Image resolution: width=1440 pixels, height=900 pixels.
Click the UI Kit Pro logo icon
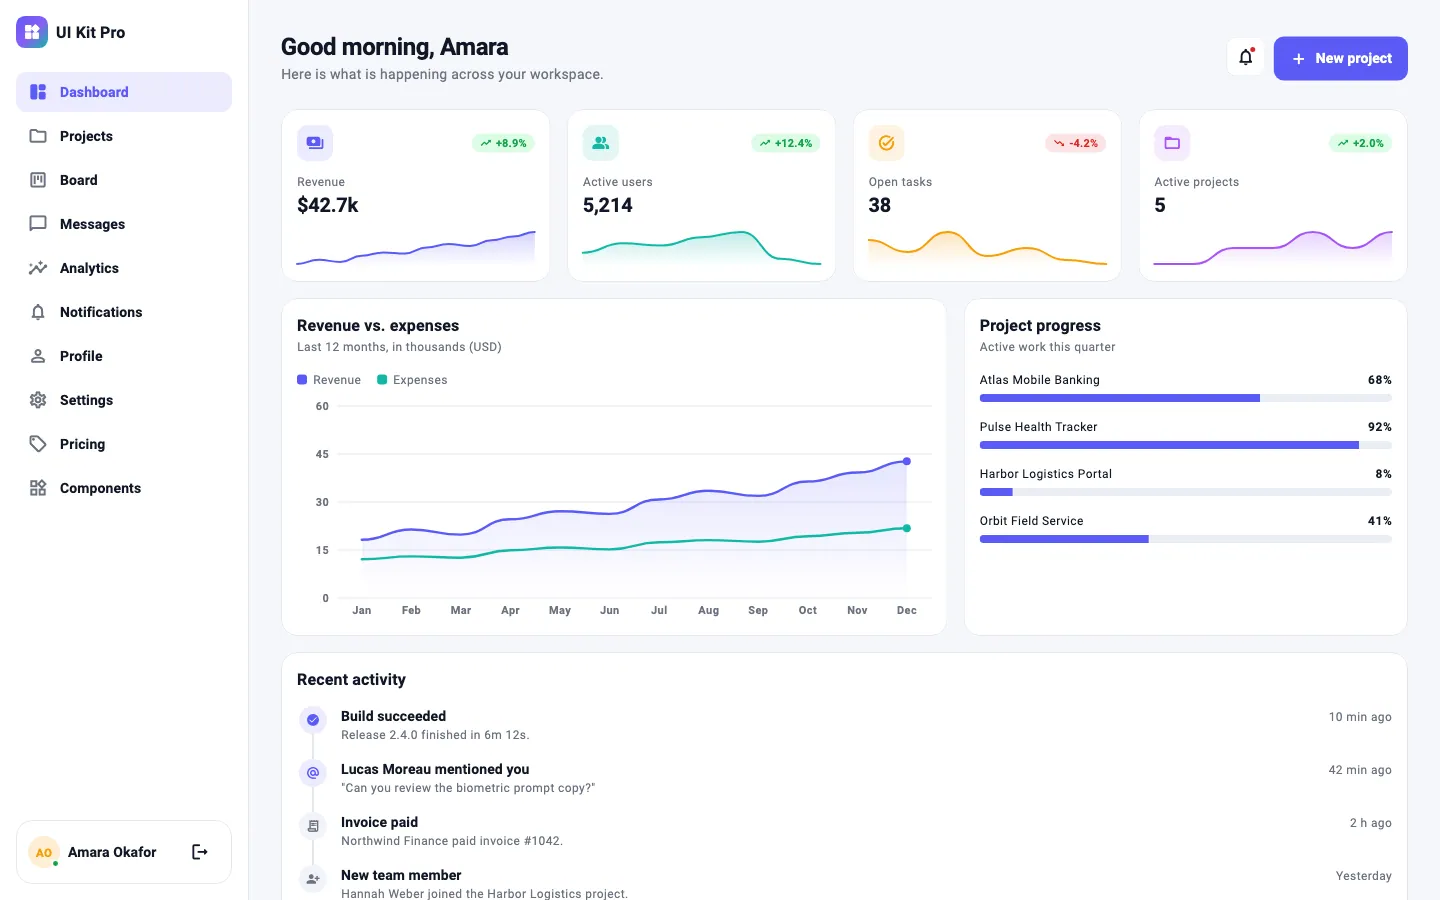tap(32, 32)
